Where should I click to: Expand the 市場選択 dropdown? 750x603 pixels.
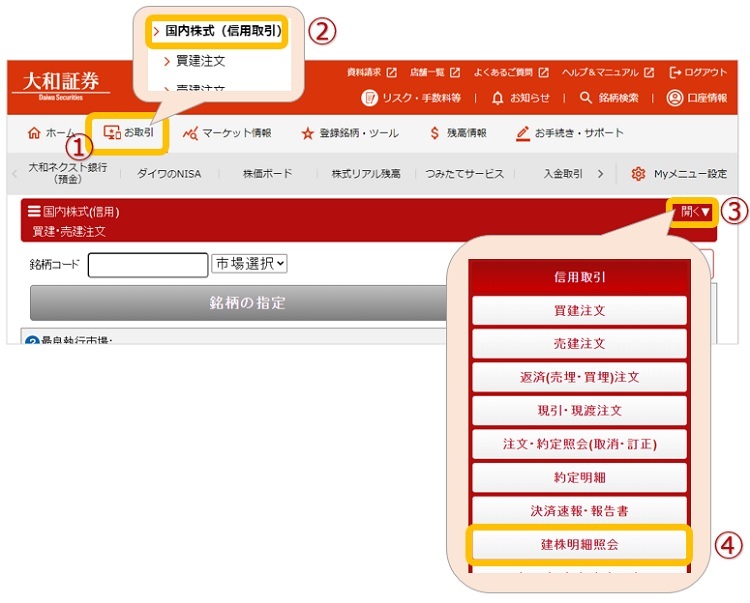click(x=250, y=264)
